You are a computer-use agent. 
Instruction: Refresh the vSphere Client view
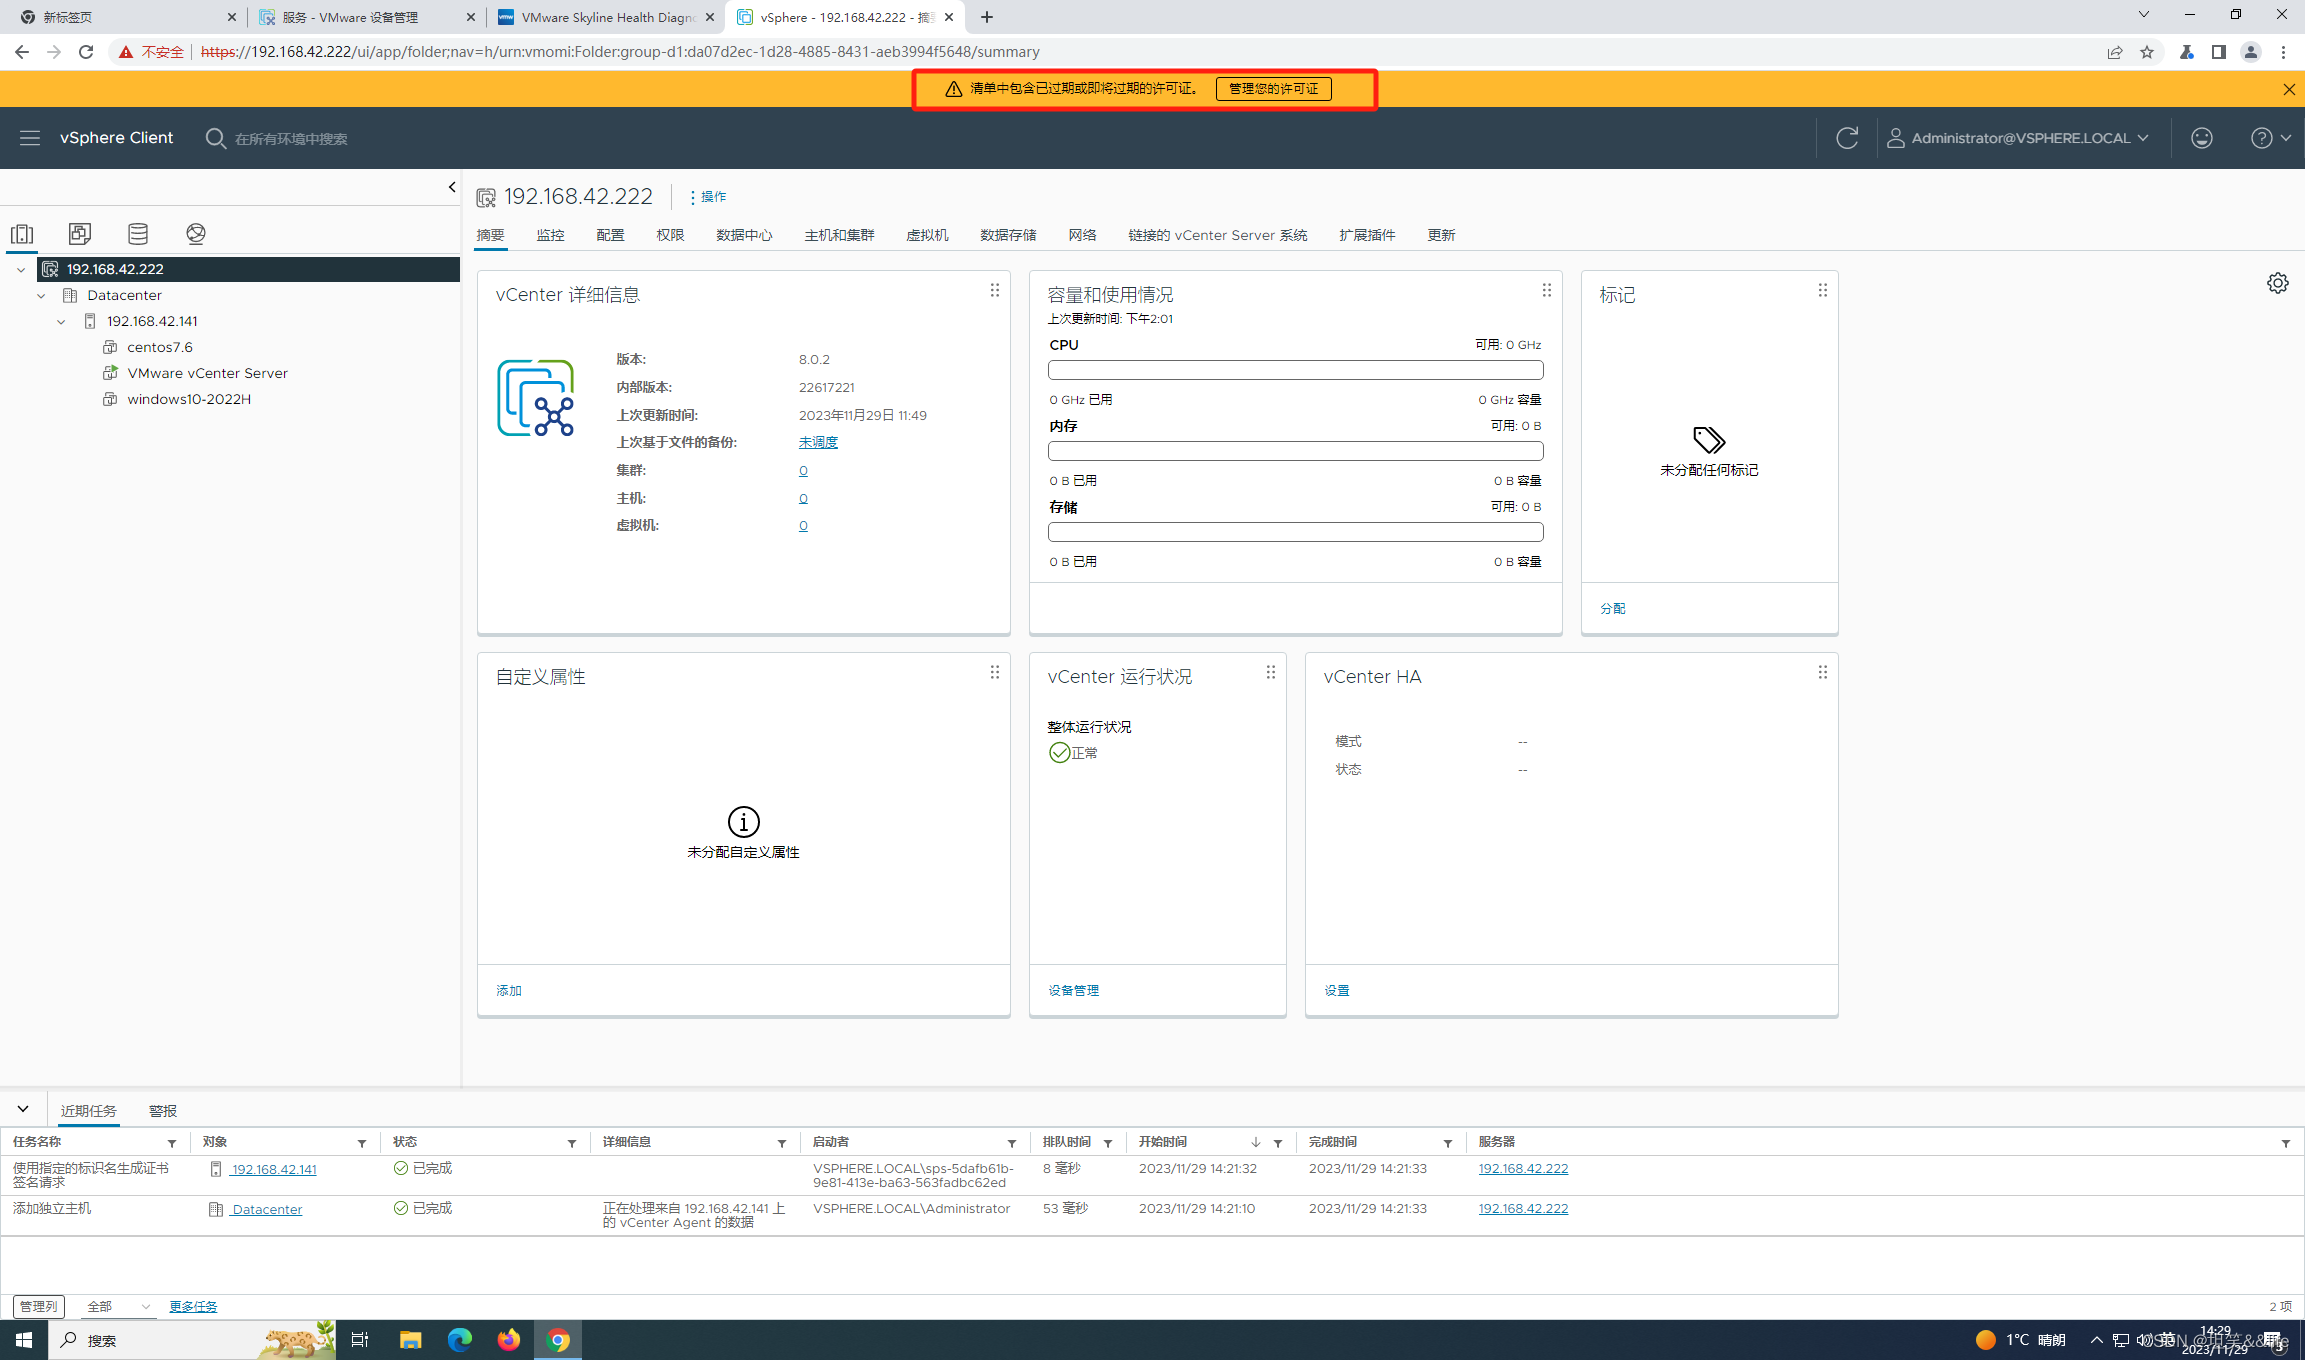(1847, 138)
